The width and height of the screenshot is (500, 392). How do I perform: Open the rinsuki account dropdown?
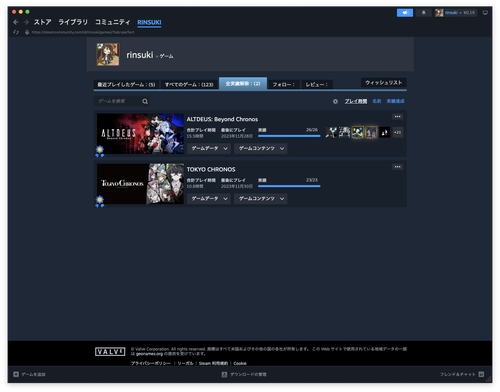(x=456, y=13)
